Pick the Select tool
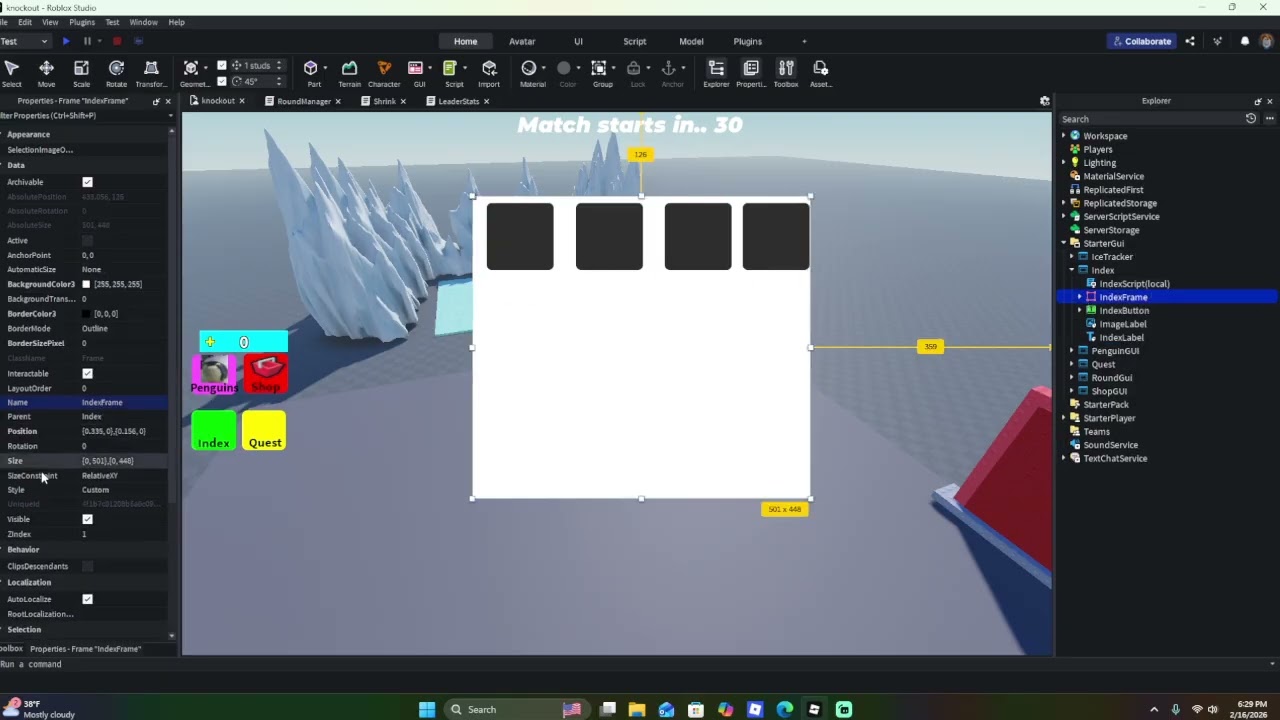This screenshot has width=1280, height=720. 12,73
